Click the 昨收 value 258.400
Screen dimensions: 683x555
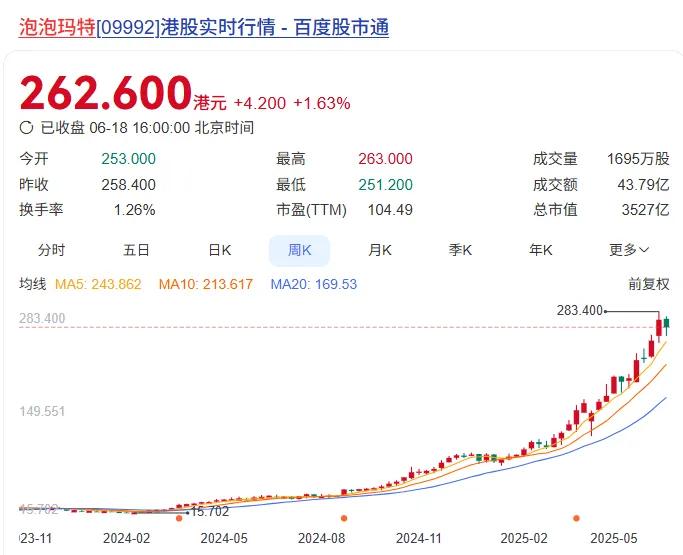tap(128, 185)
